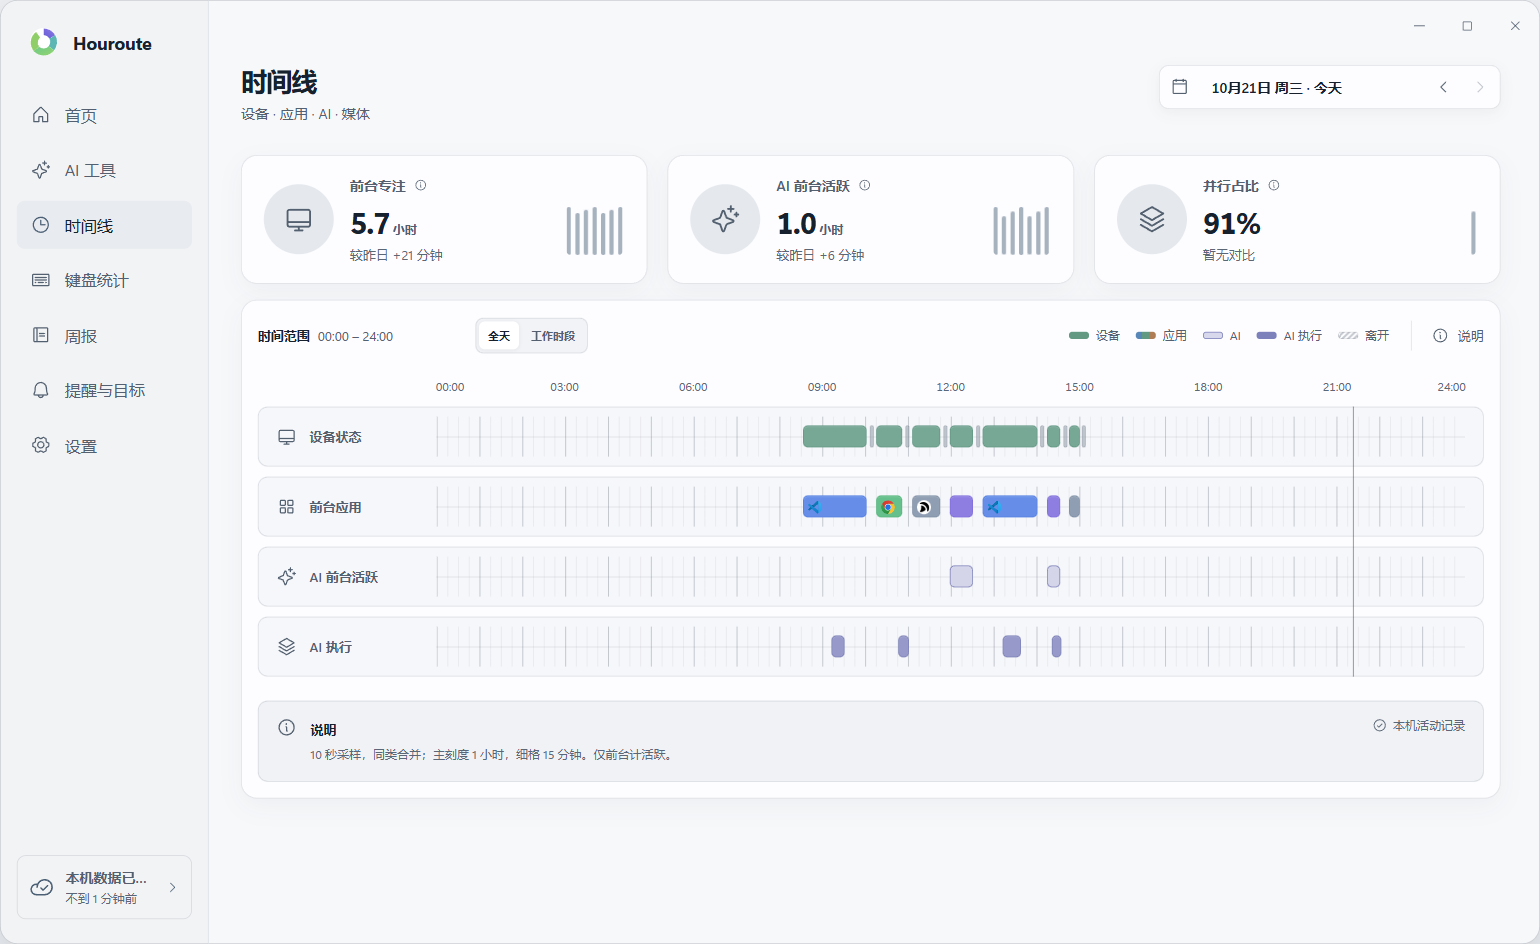Toggle the AI 执行 legend item
This screenshot has width=1540, height=944.
(x=1289, y=336)
